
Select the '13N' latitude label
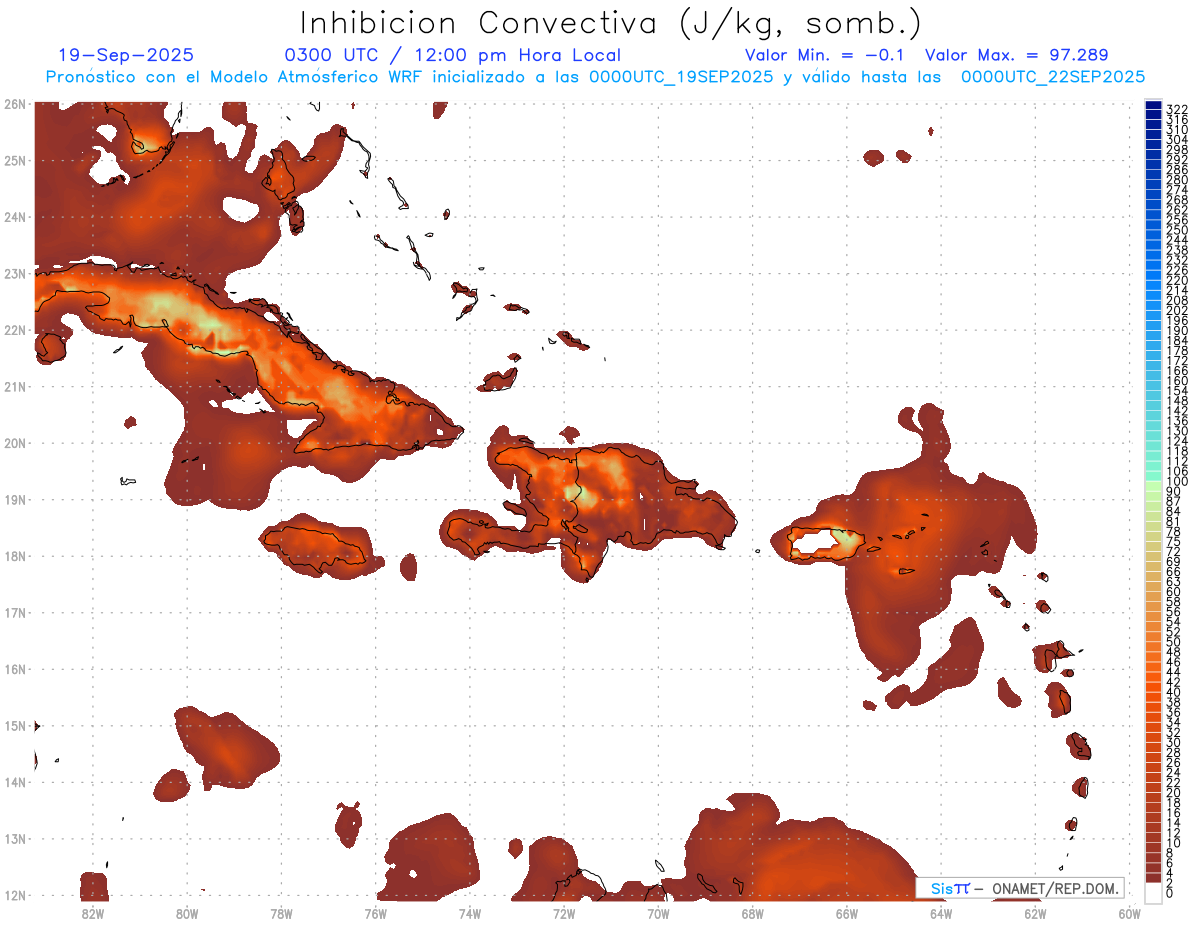[15, 838]
